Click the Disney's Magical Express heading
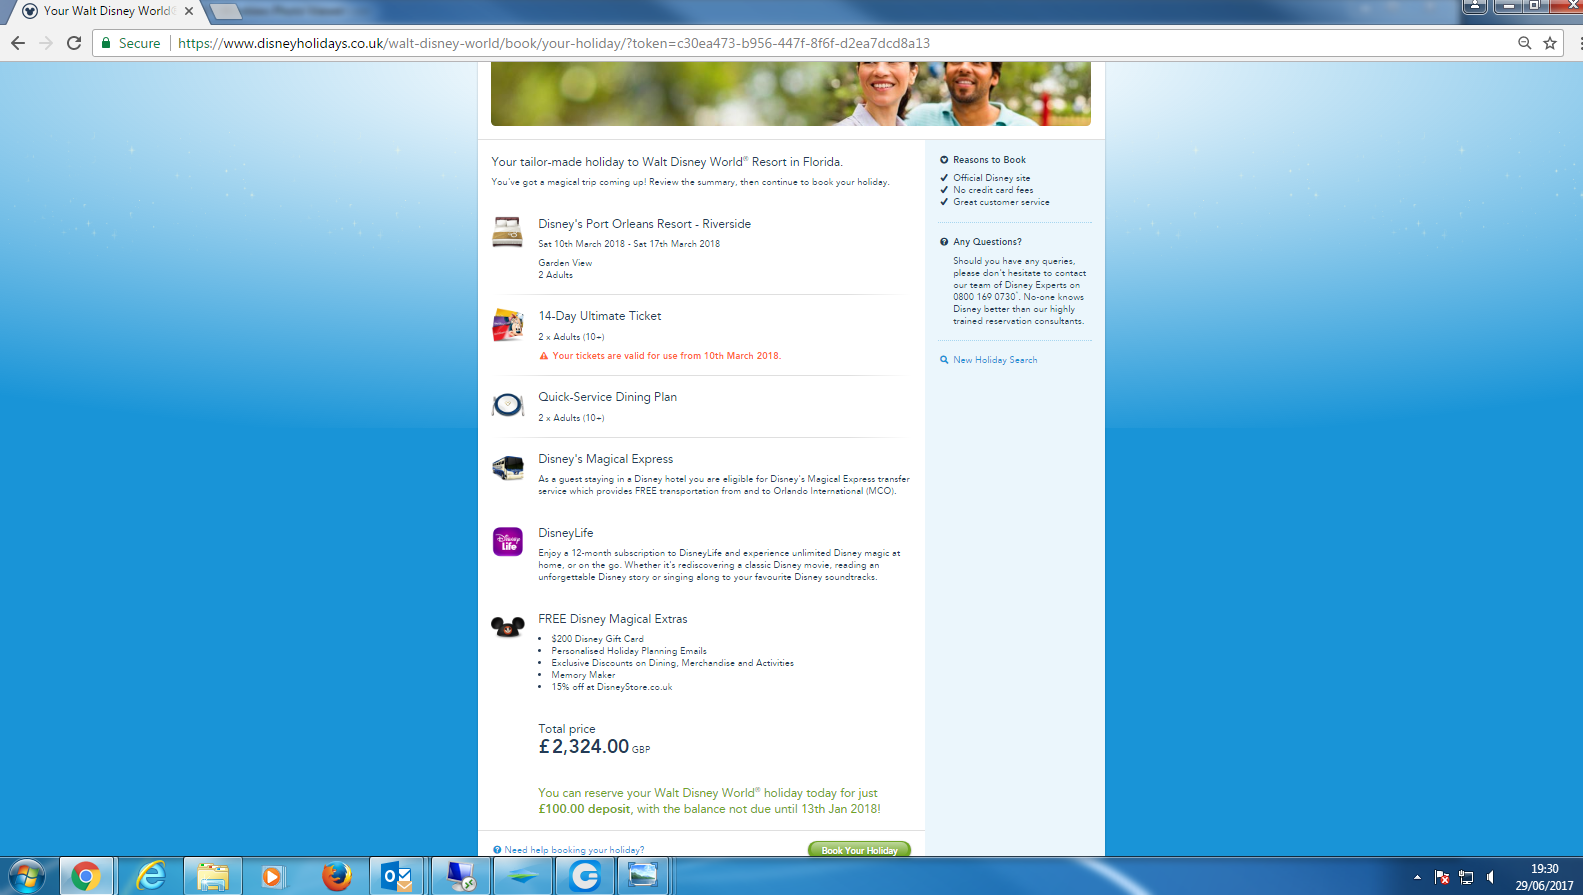1583x895 pixels. coord(605,459)
